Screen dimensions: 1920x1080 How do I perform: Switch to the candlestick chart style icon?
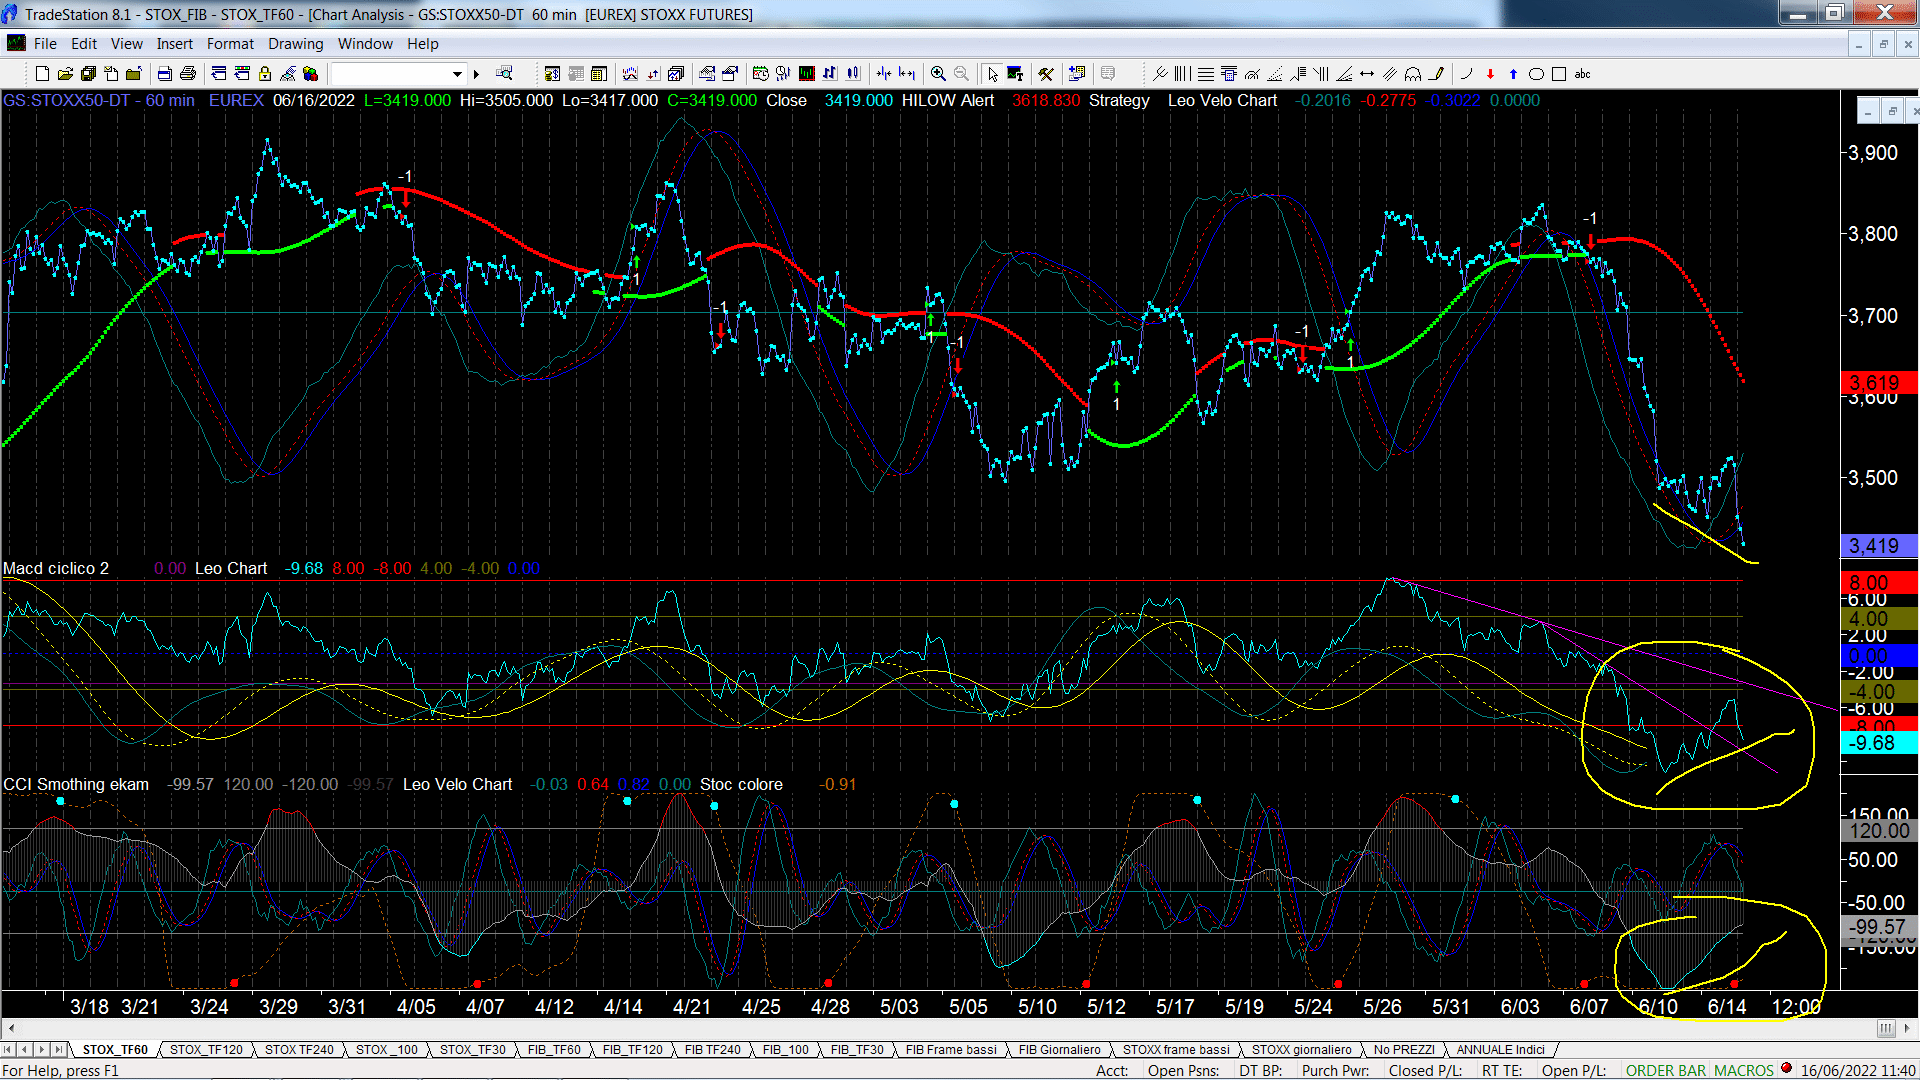853,74
